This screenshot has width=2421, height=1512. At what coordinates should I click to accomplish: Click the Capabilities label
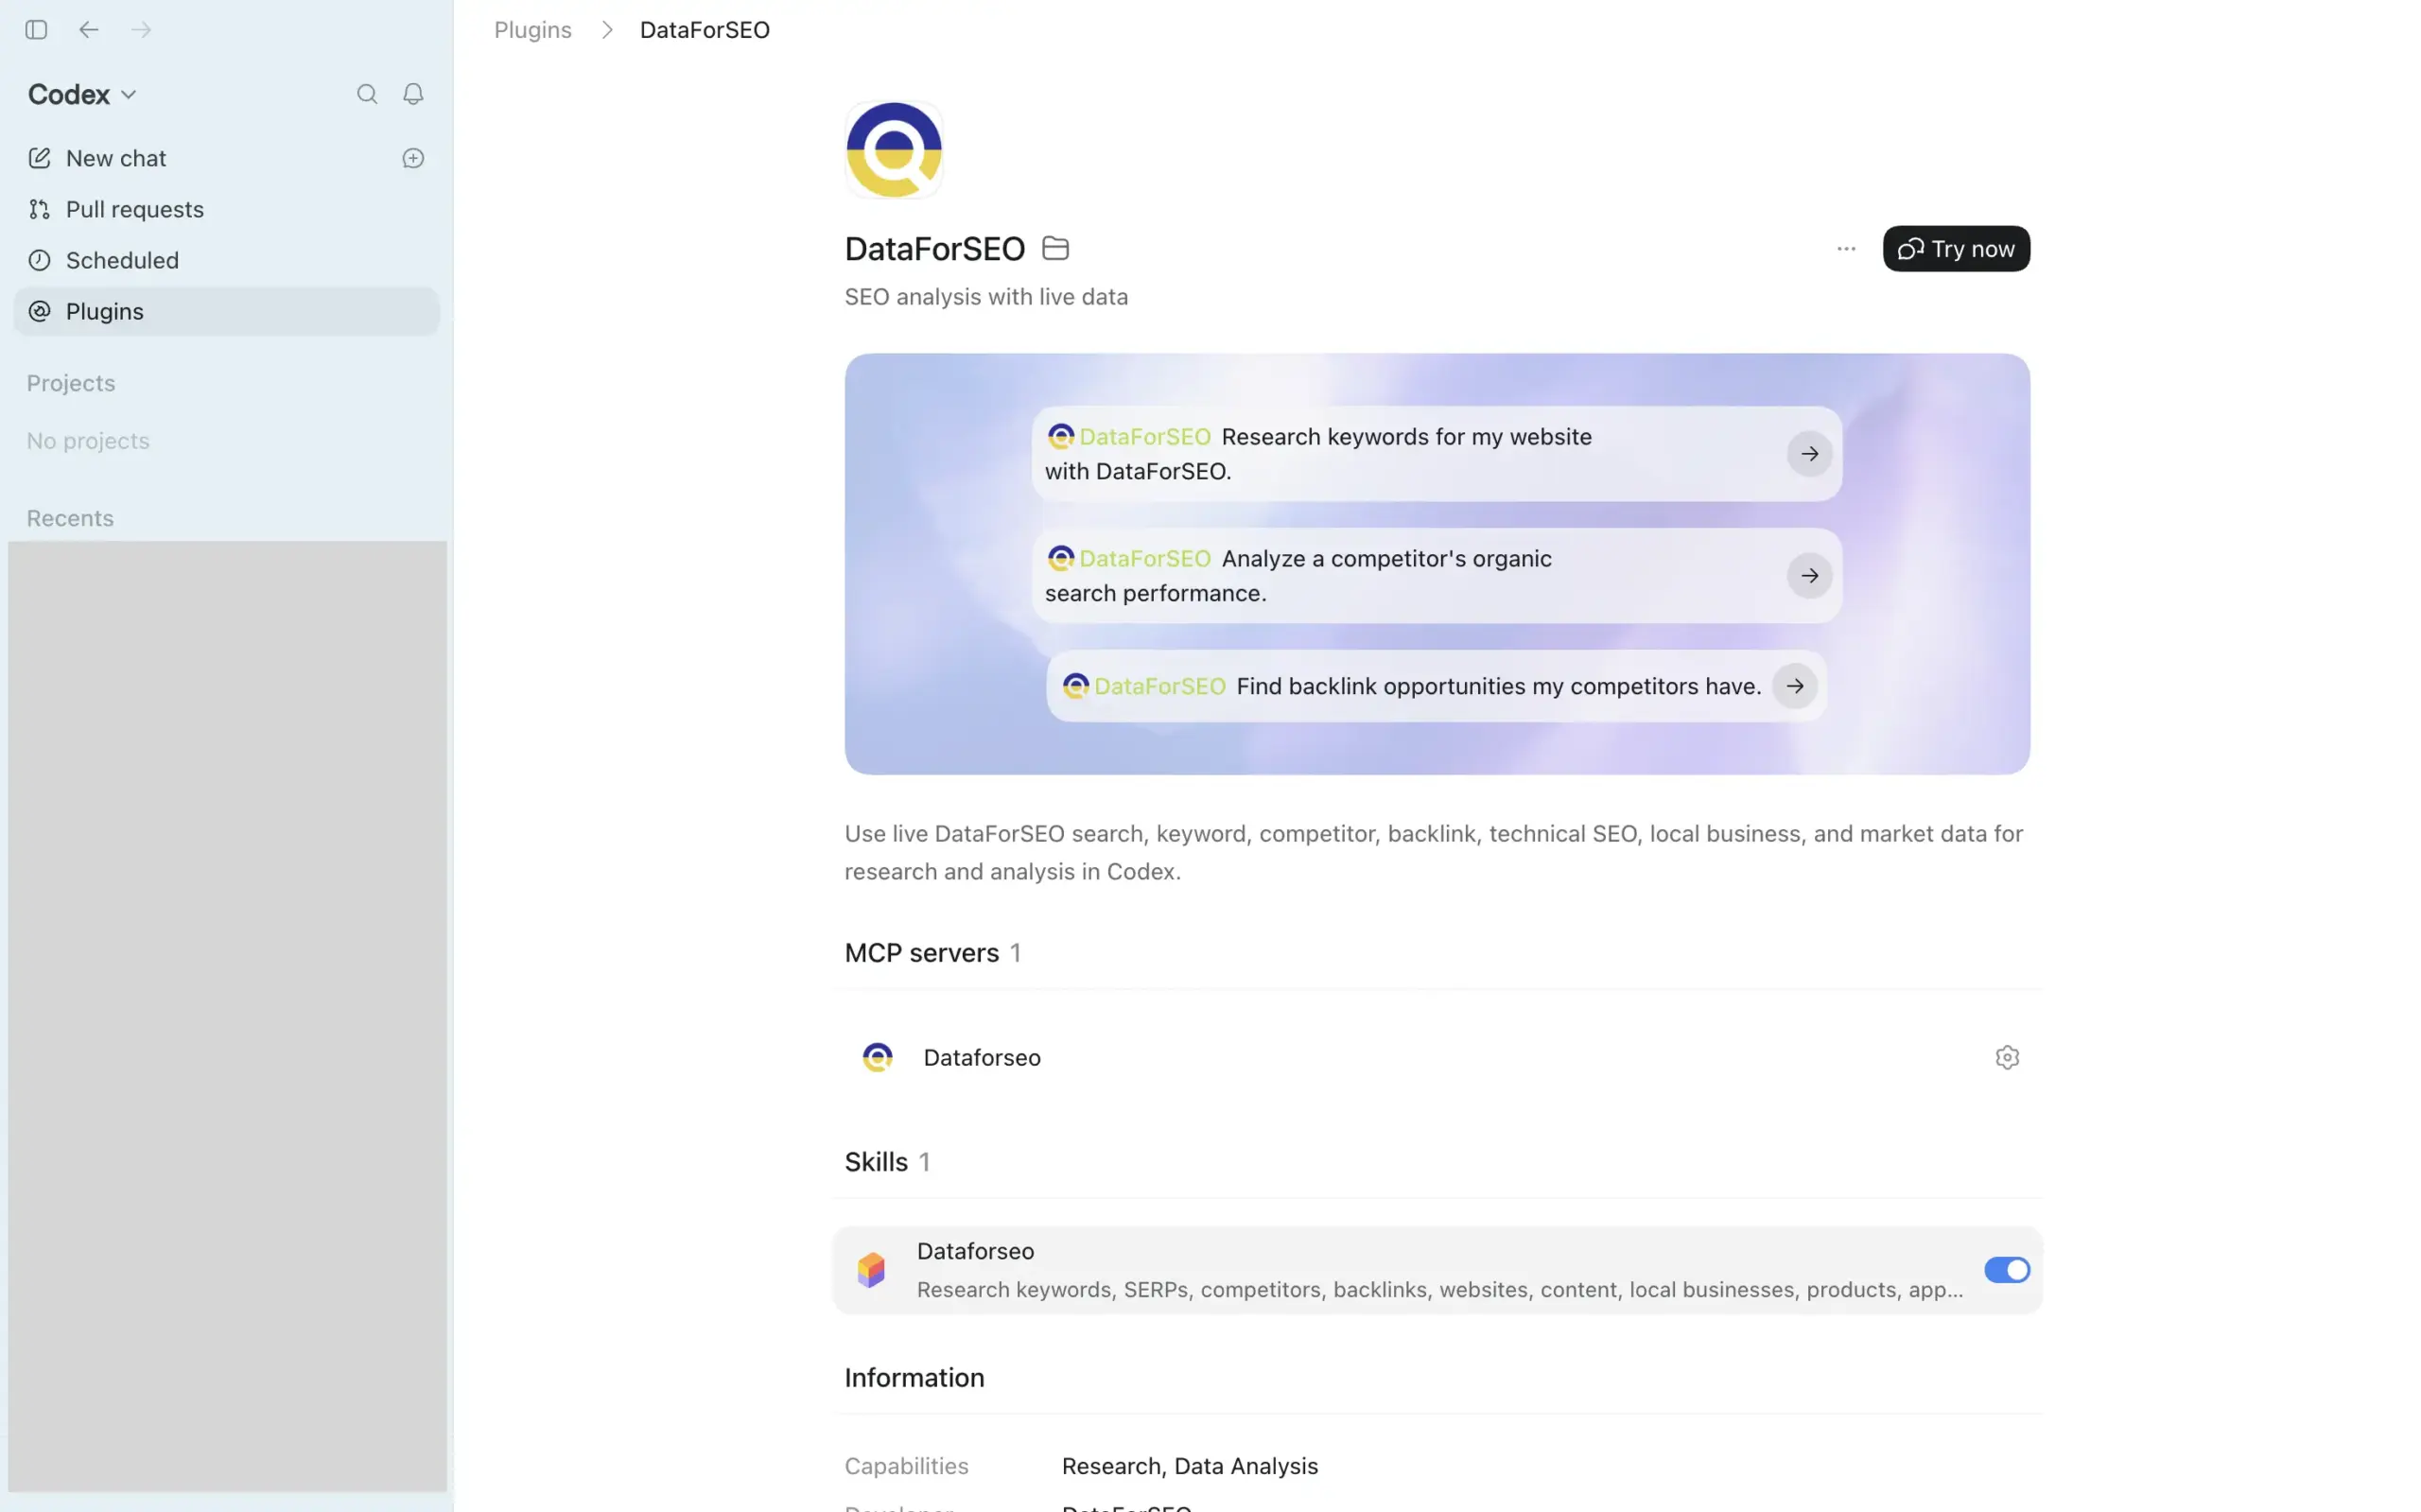[906, 1466]
